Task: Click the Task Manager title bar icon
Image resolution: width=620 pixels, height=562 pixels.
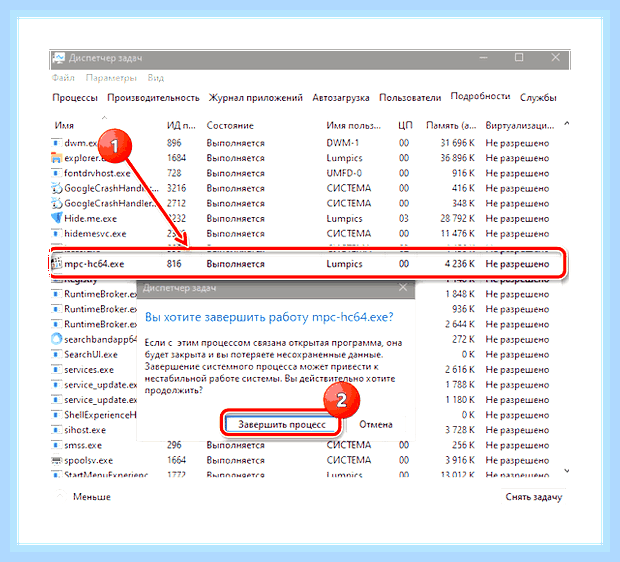Action: 59,59
